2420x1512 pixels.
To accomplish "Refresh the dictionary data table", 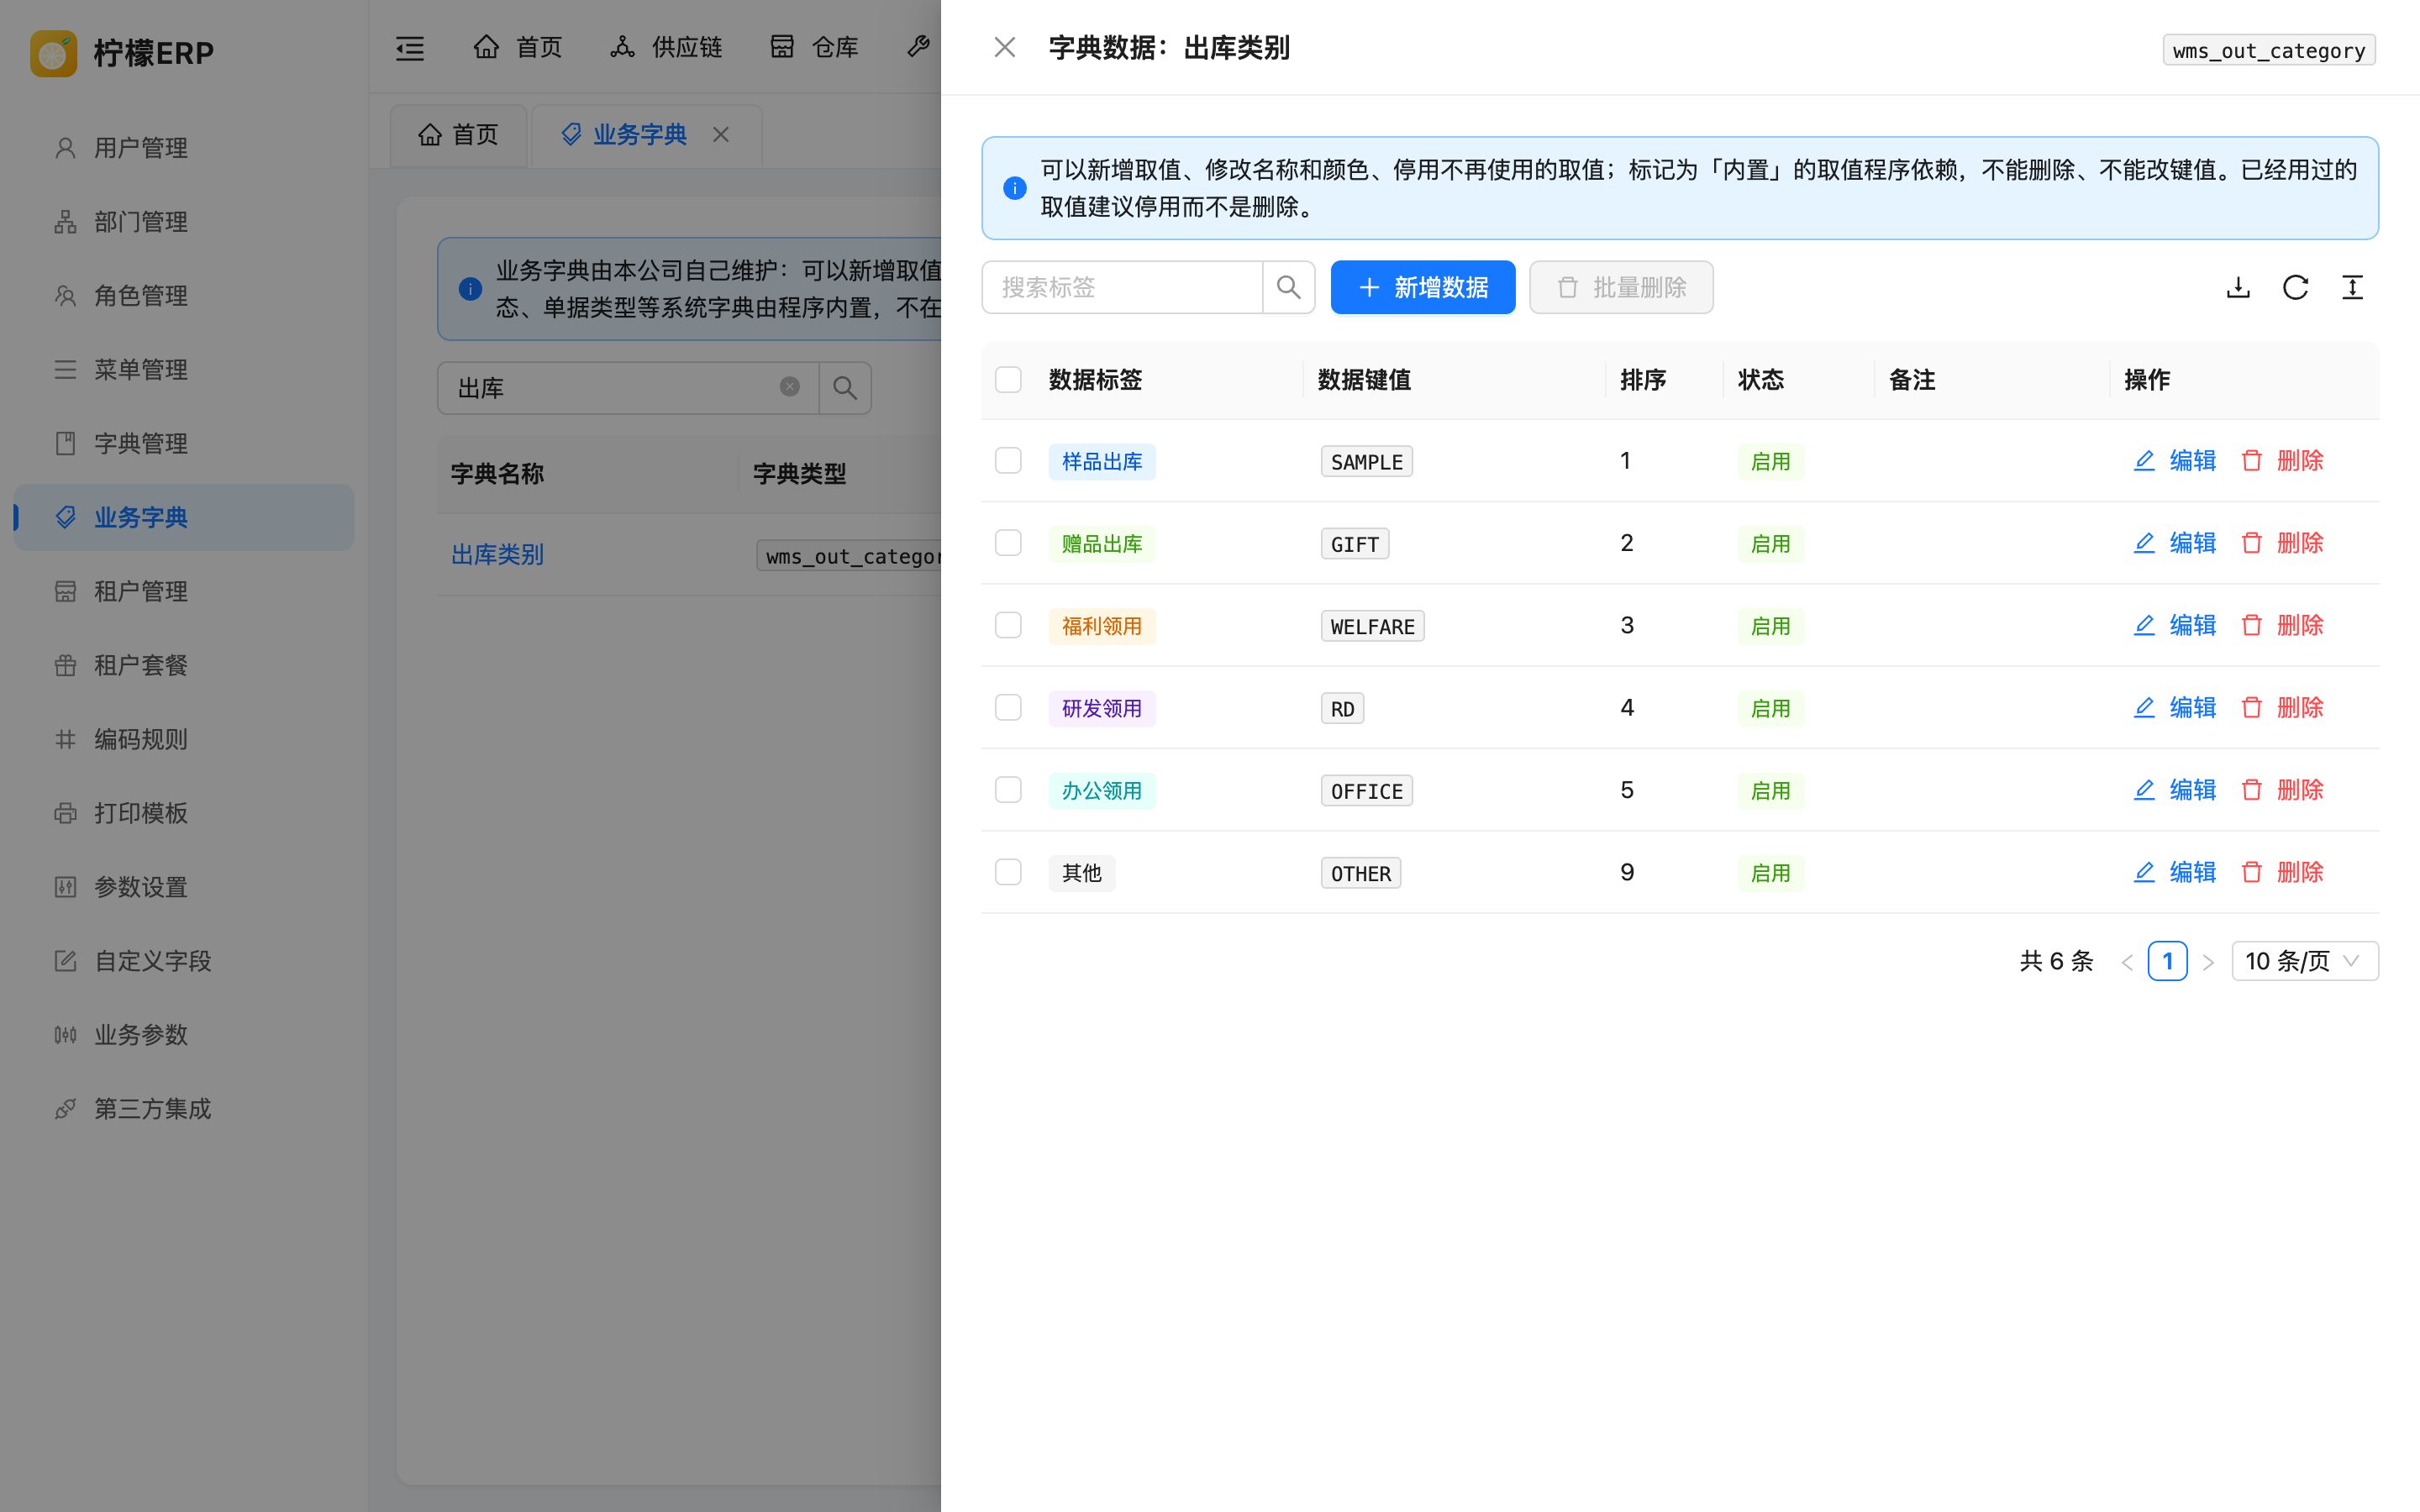I will click(x=2295, y=288).
